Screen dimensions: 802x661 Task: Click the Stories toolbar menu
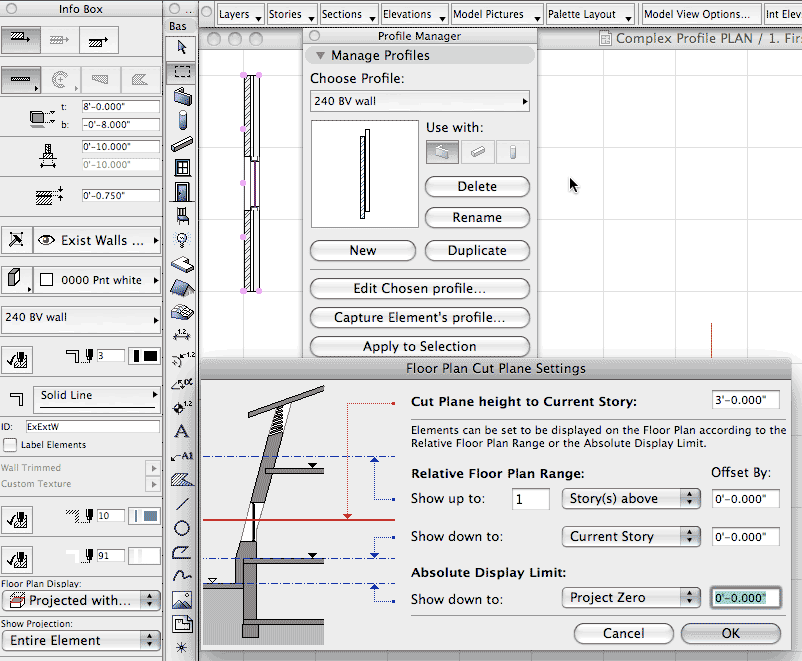click(x=290, y=14)
